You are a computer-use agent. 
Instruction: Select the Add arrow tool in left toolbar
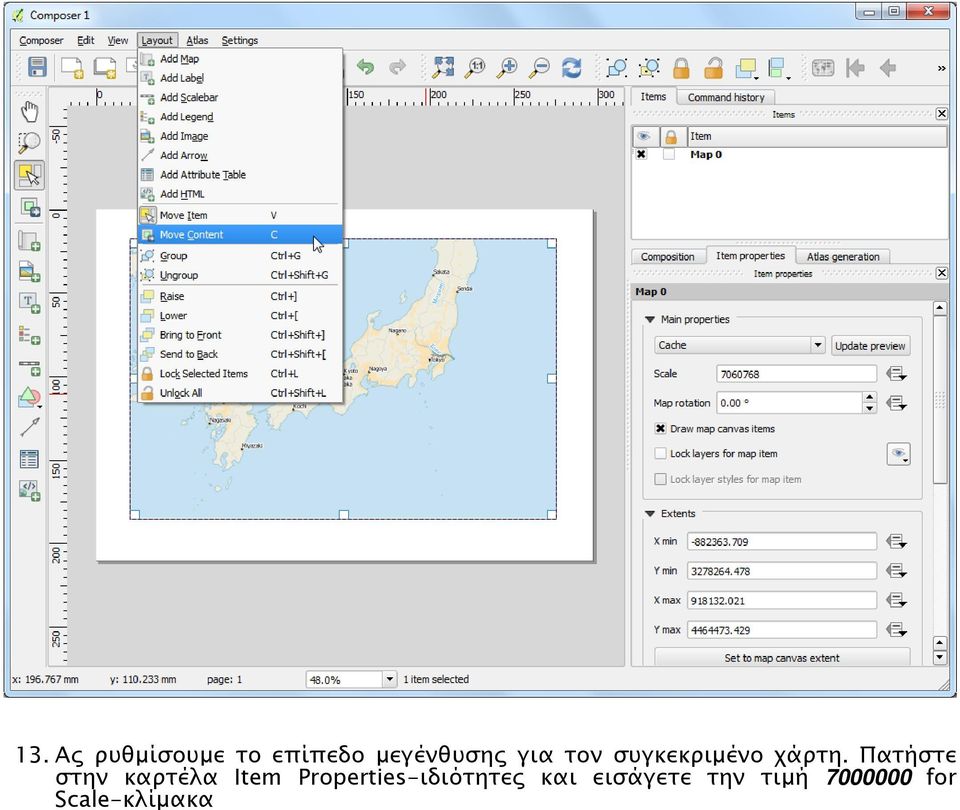coord(29,427)
